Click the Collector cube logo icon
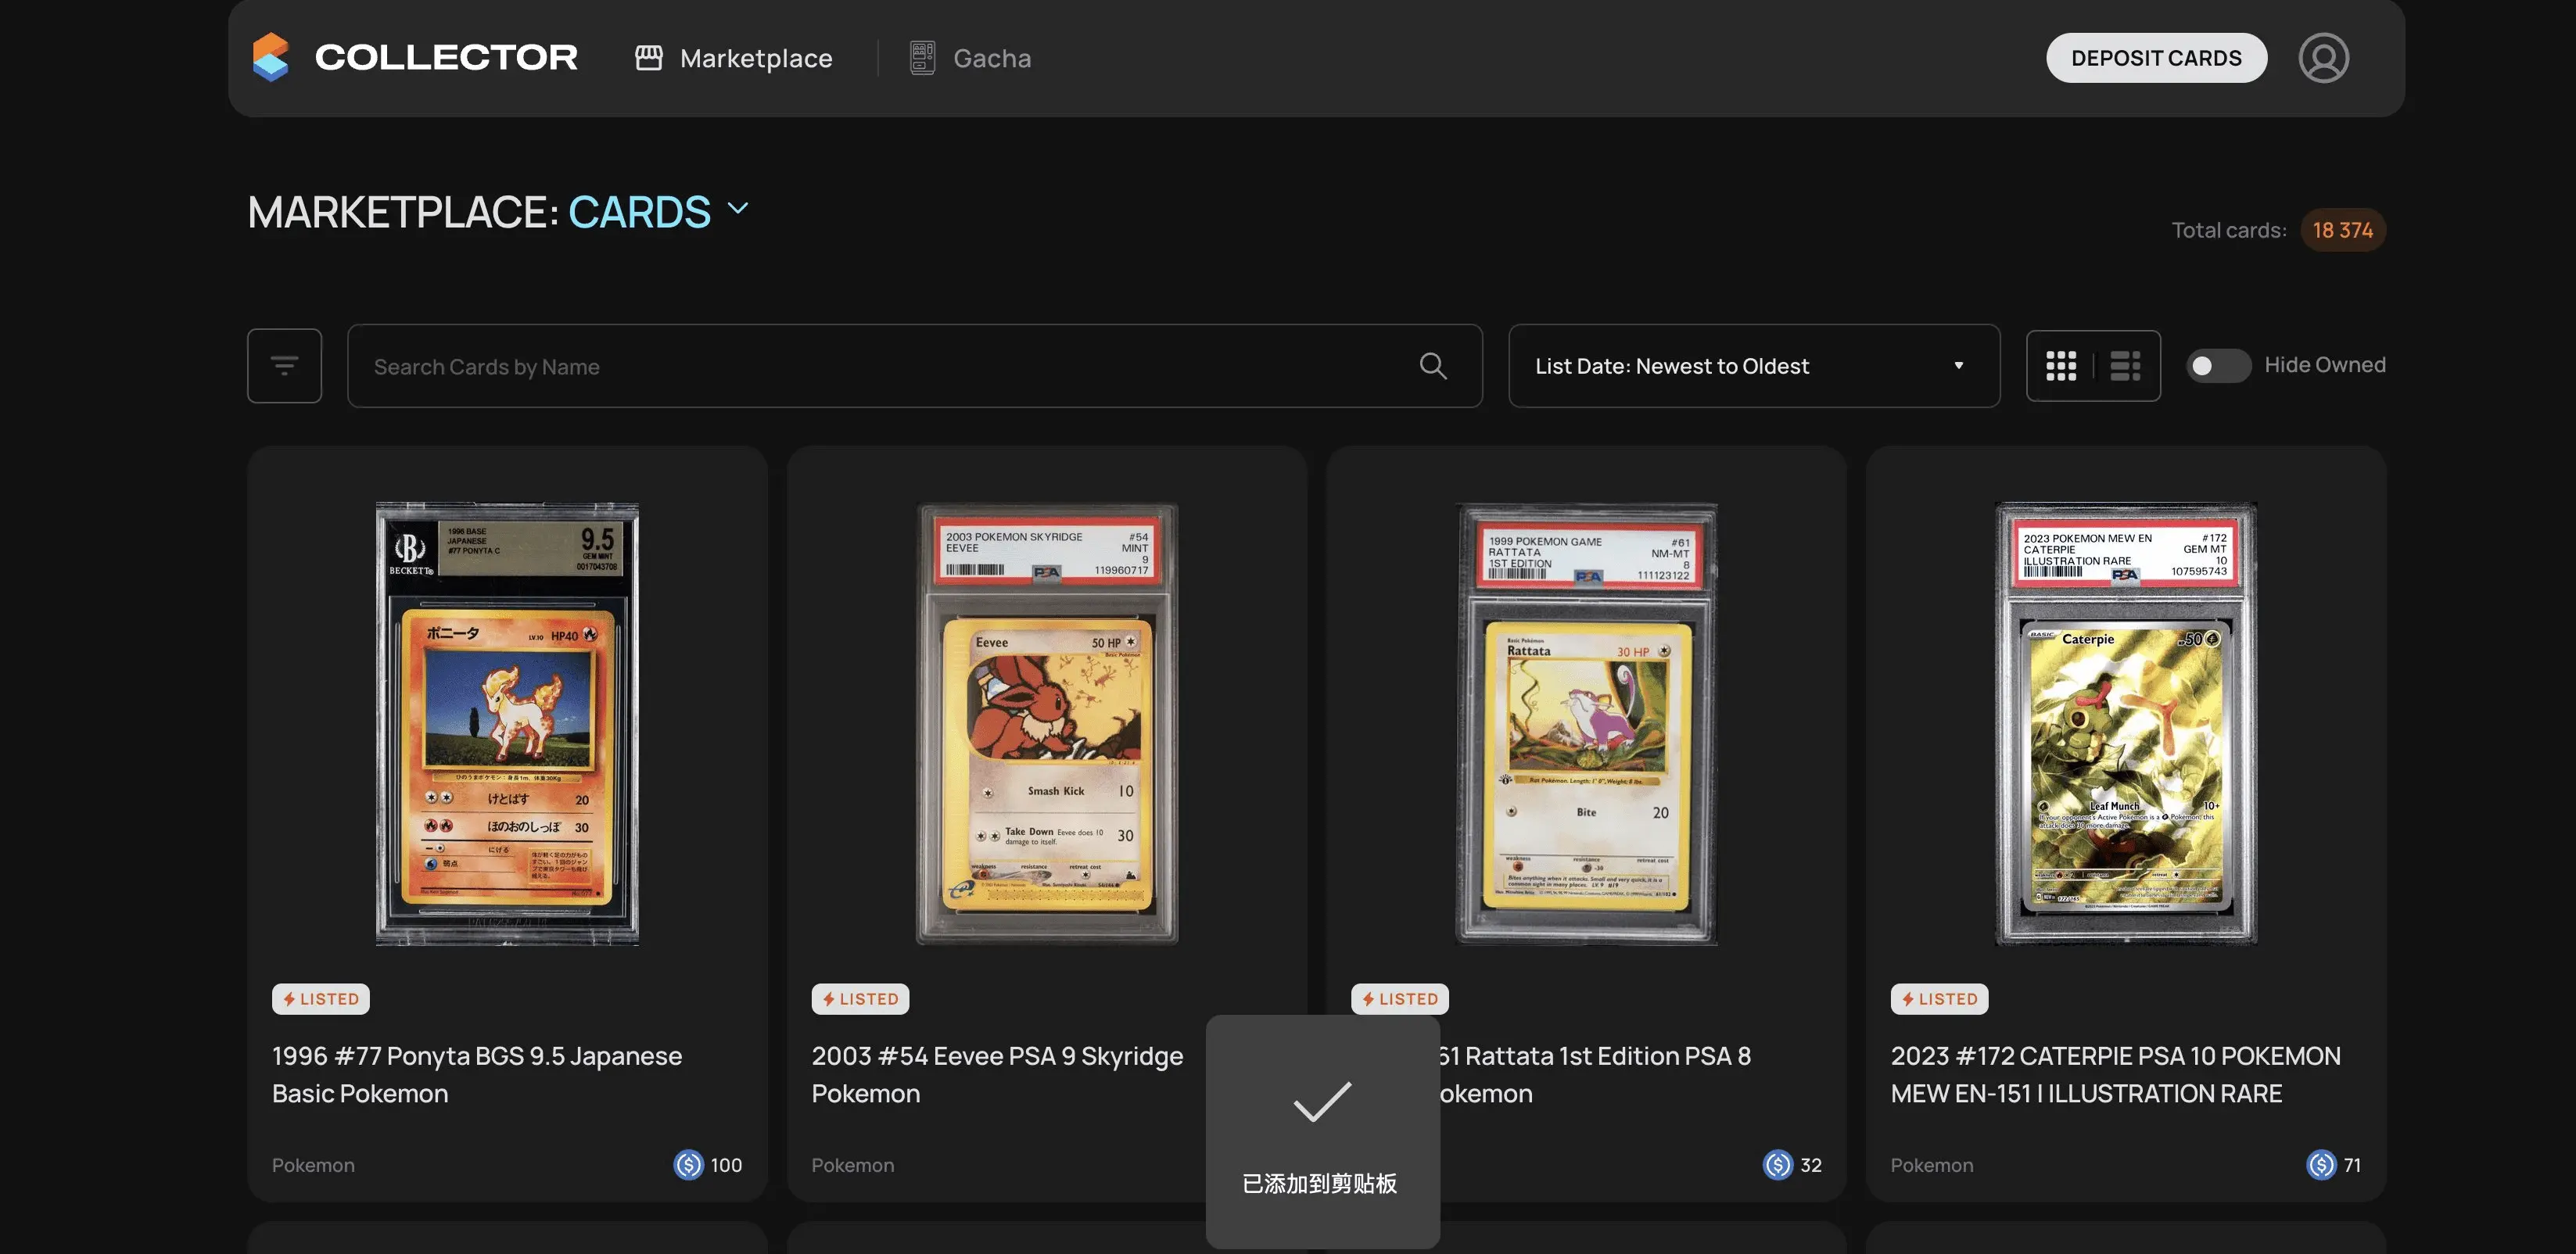This screenshot has height=1254, width=2576. coord(271,57)
